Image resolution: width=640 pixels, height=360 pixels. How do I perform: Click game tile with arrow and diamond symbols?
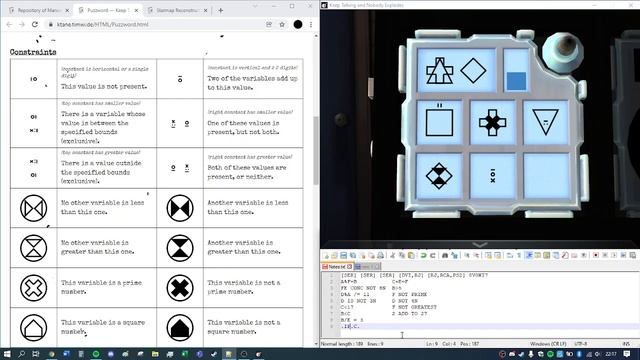click(456, 71)
